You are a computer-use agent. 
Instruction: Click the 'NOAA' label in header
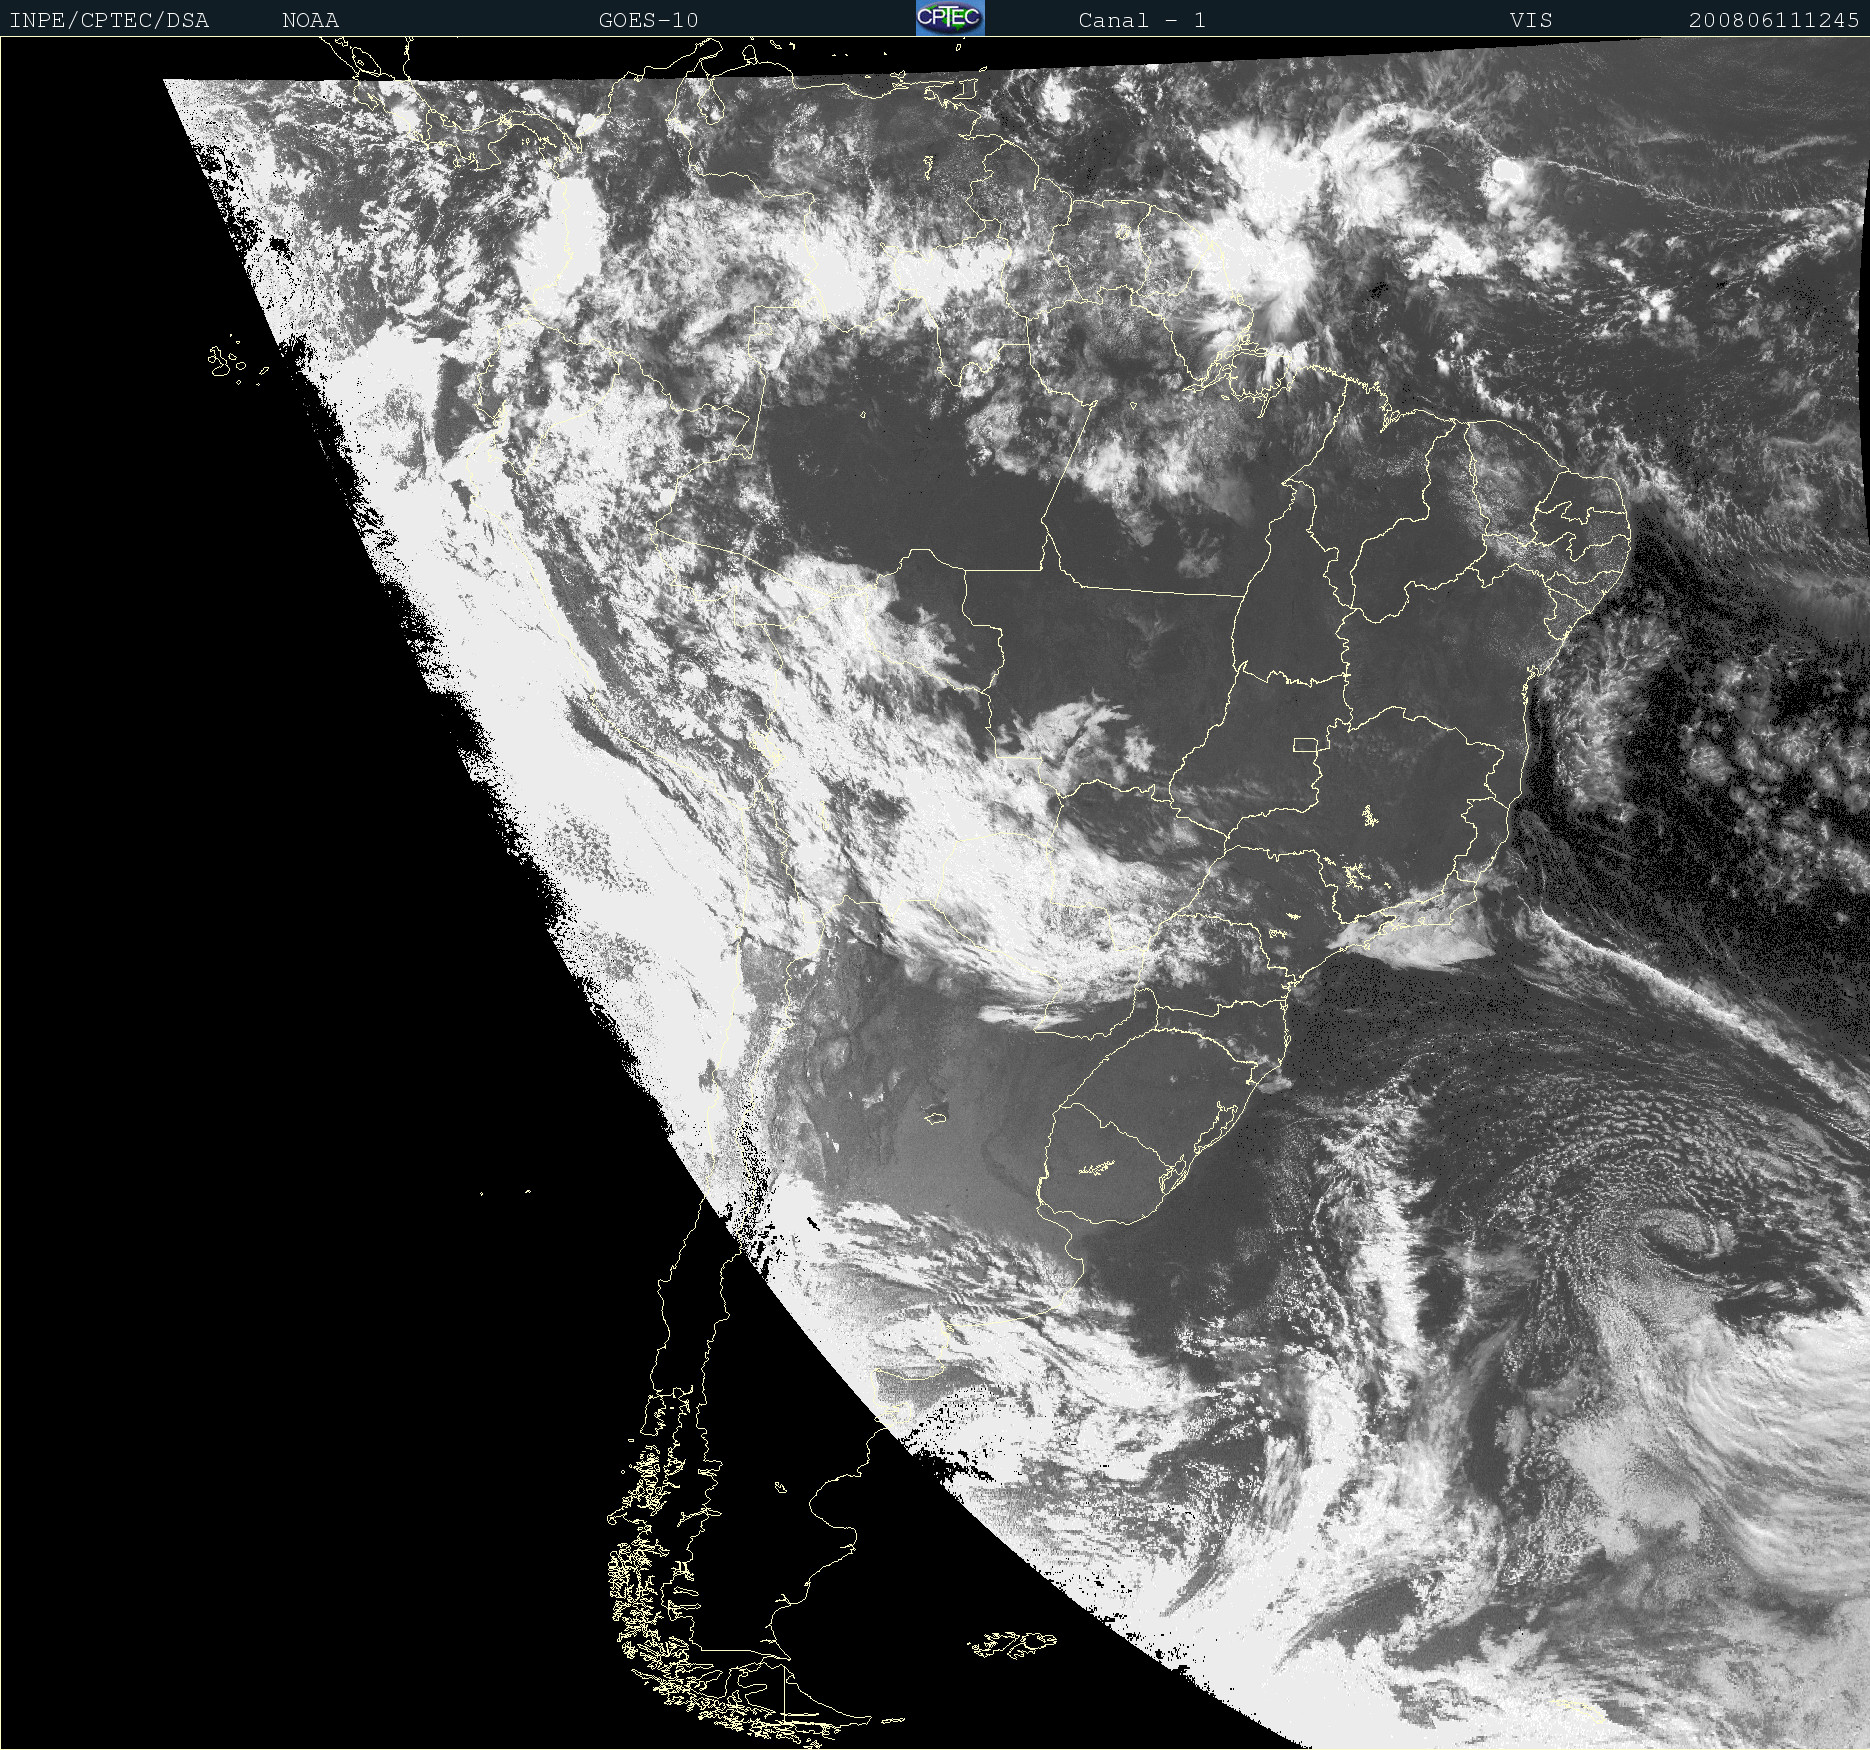click(311, 20)
